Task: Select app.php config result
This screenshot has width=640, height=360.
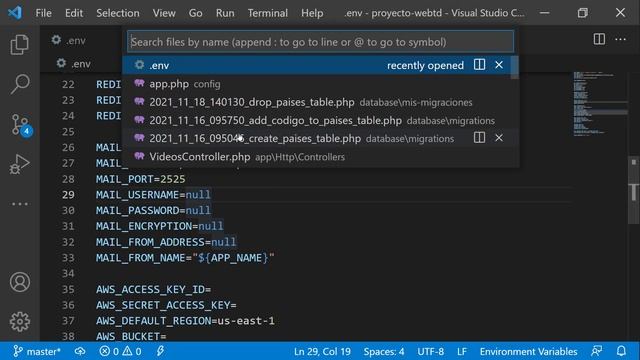Action: (320, 84)
